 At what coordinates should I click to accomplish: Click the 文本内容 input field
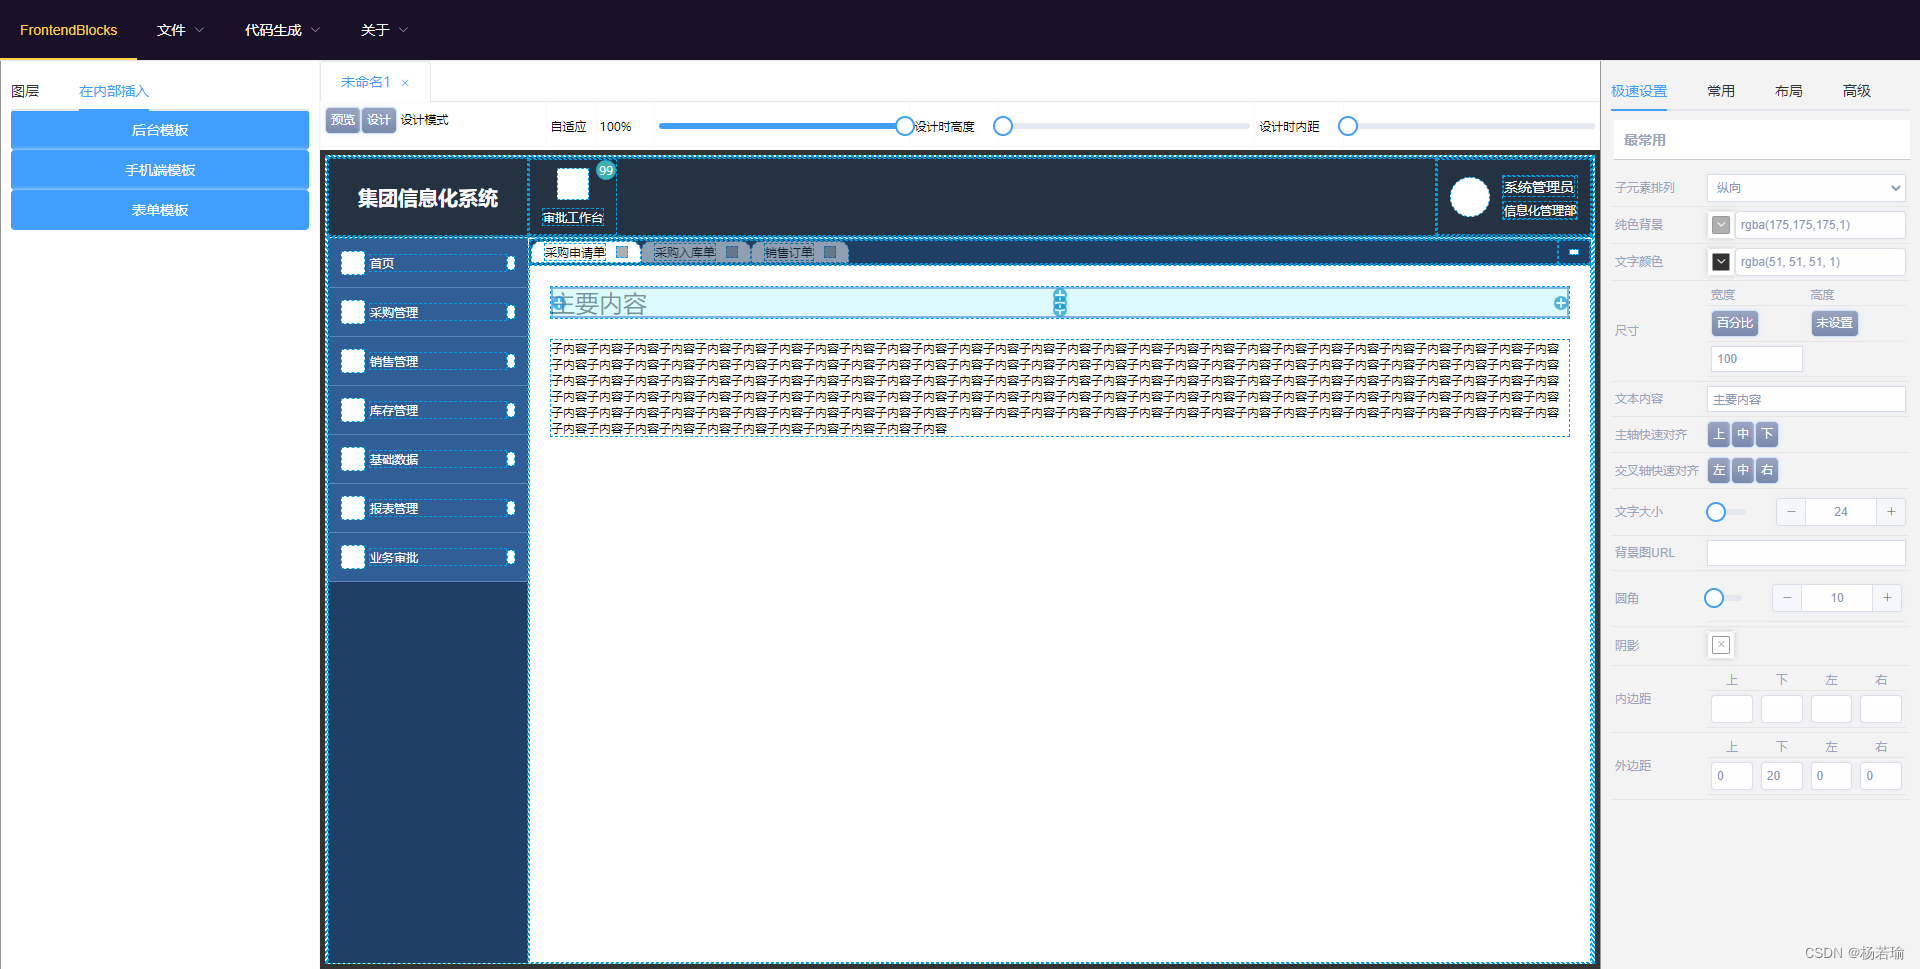coord(1806,399)
